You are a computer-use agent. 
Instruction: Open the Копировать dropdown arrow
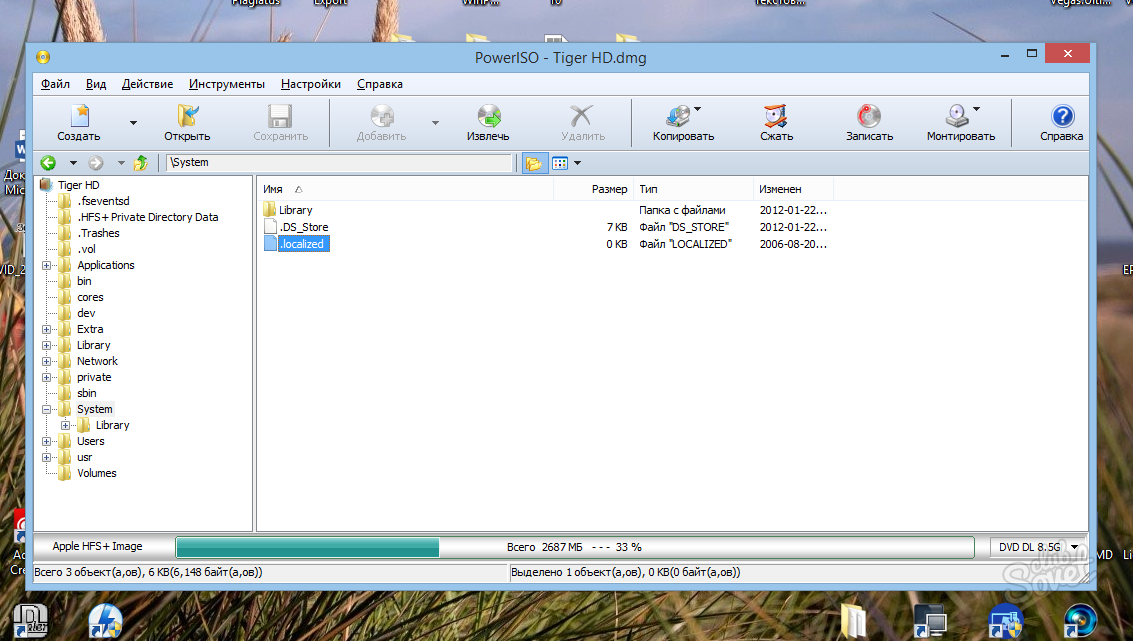pos(697,109)
